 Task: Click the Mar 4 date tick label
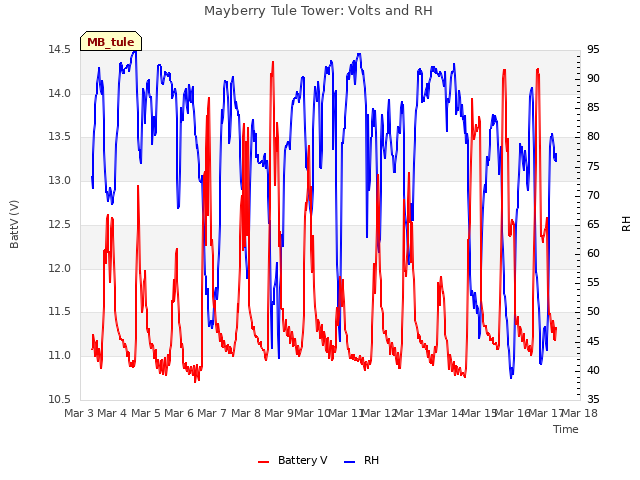(112, 413)
